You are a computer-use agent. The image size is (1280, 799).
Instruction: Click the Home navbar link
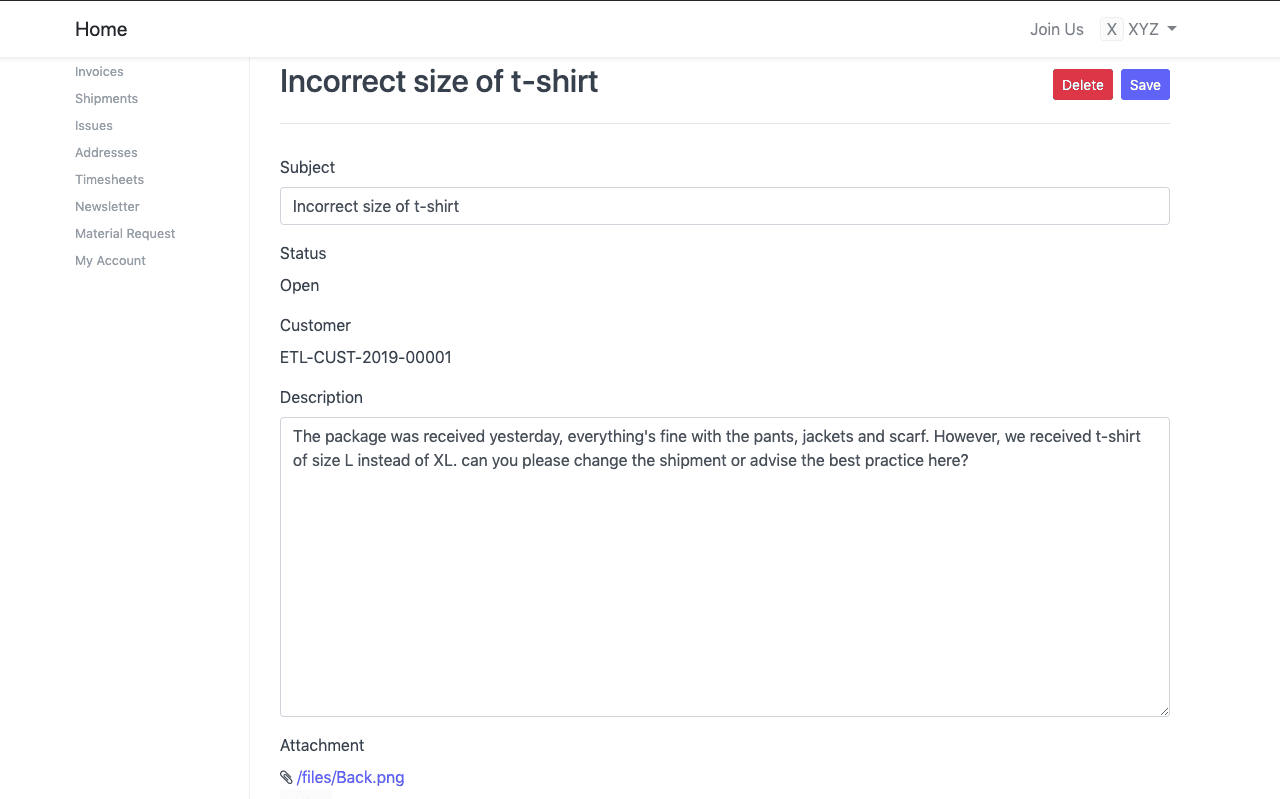[101, 29]
